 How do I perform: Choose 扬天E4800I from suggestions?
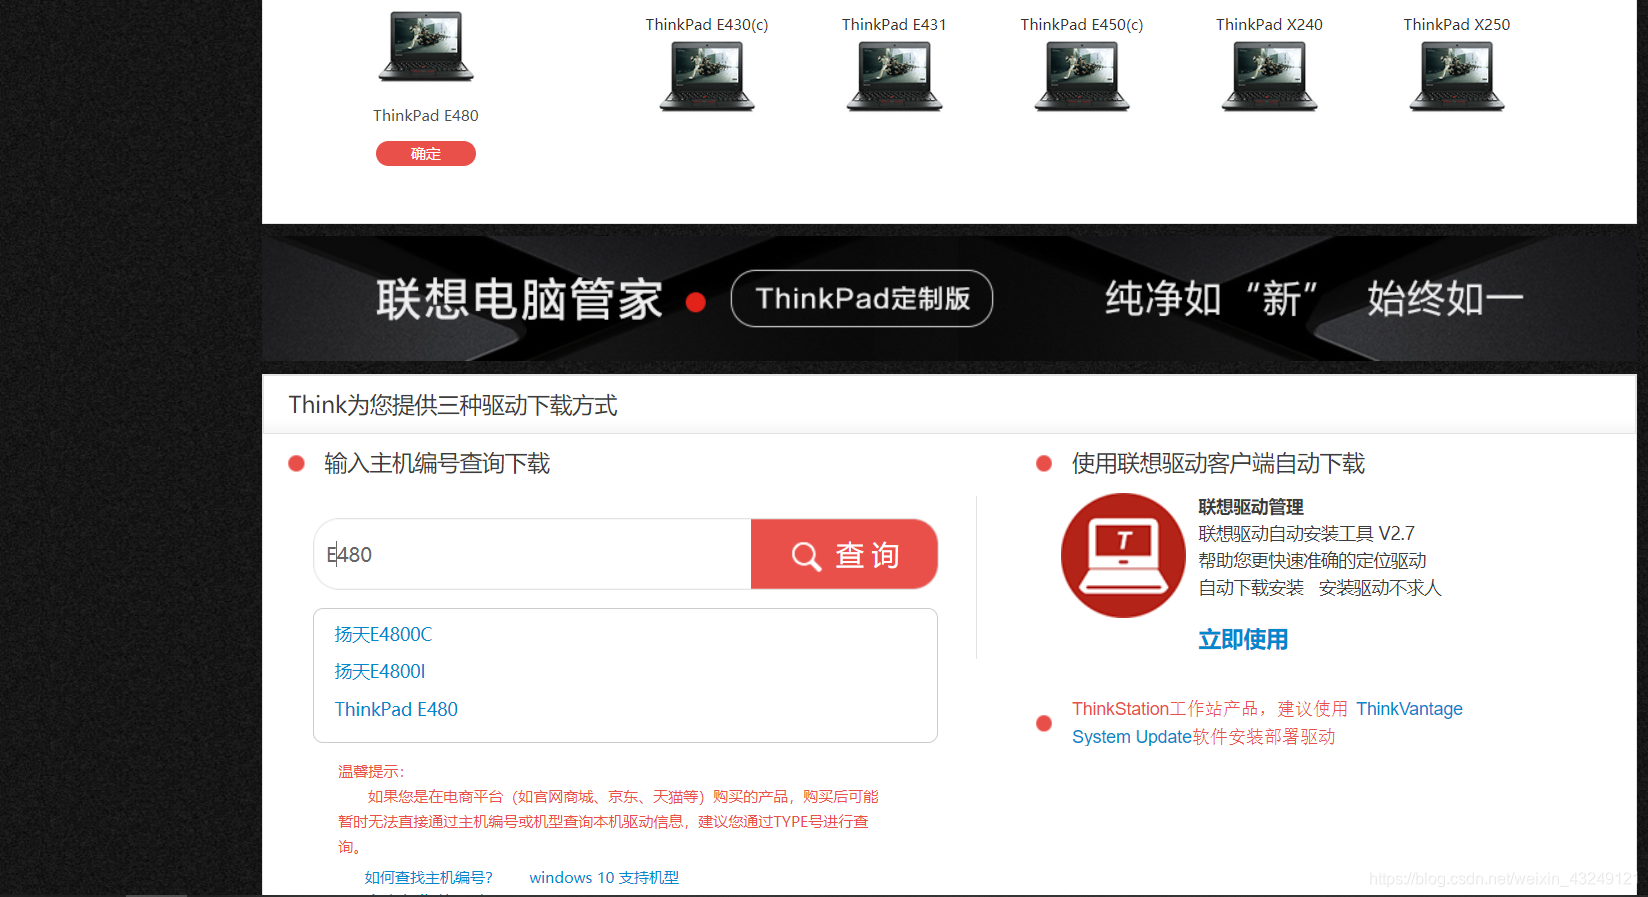tap(380, 671)
